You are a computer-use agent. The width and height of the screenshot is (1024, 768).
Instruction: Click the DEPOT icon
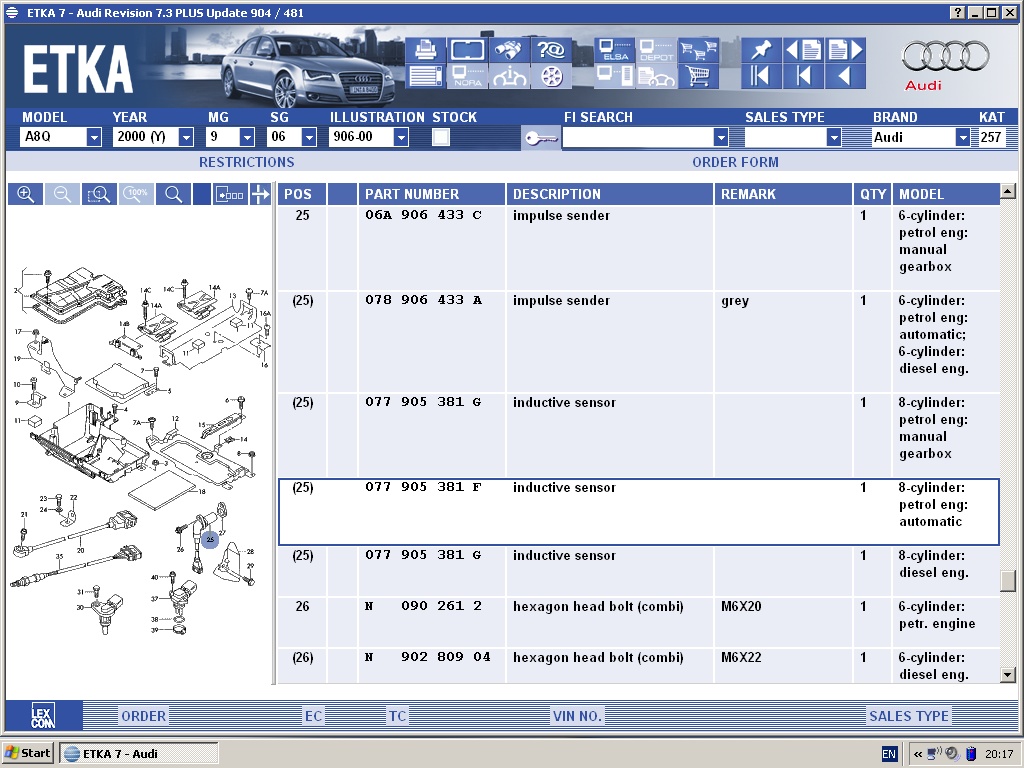coord(656,50)
